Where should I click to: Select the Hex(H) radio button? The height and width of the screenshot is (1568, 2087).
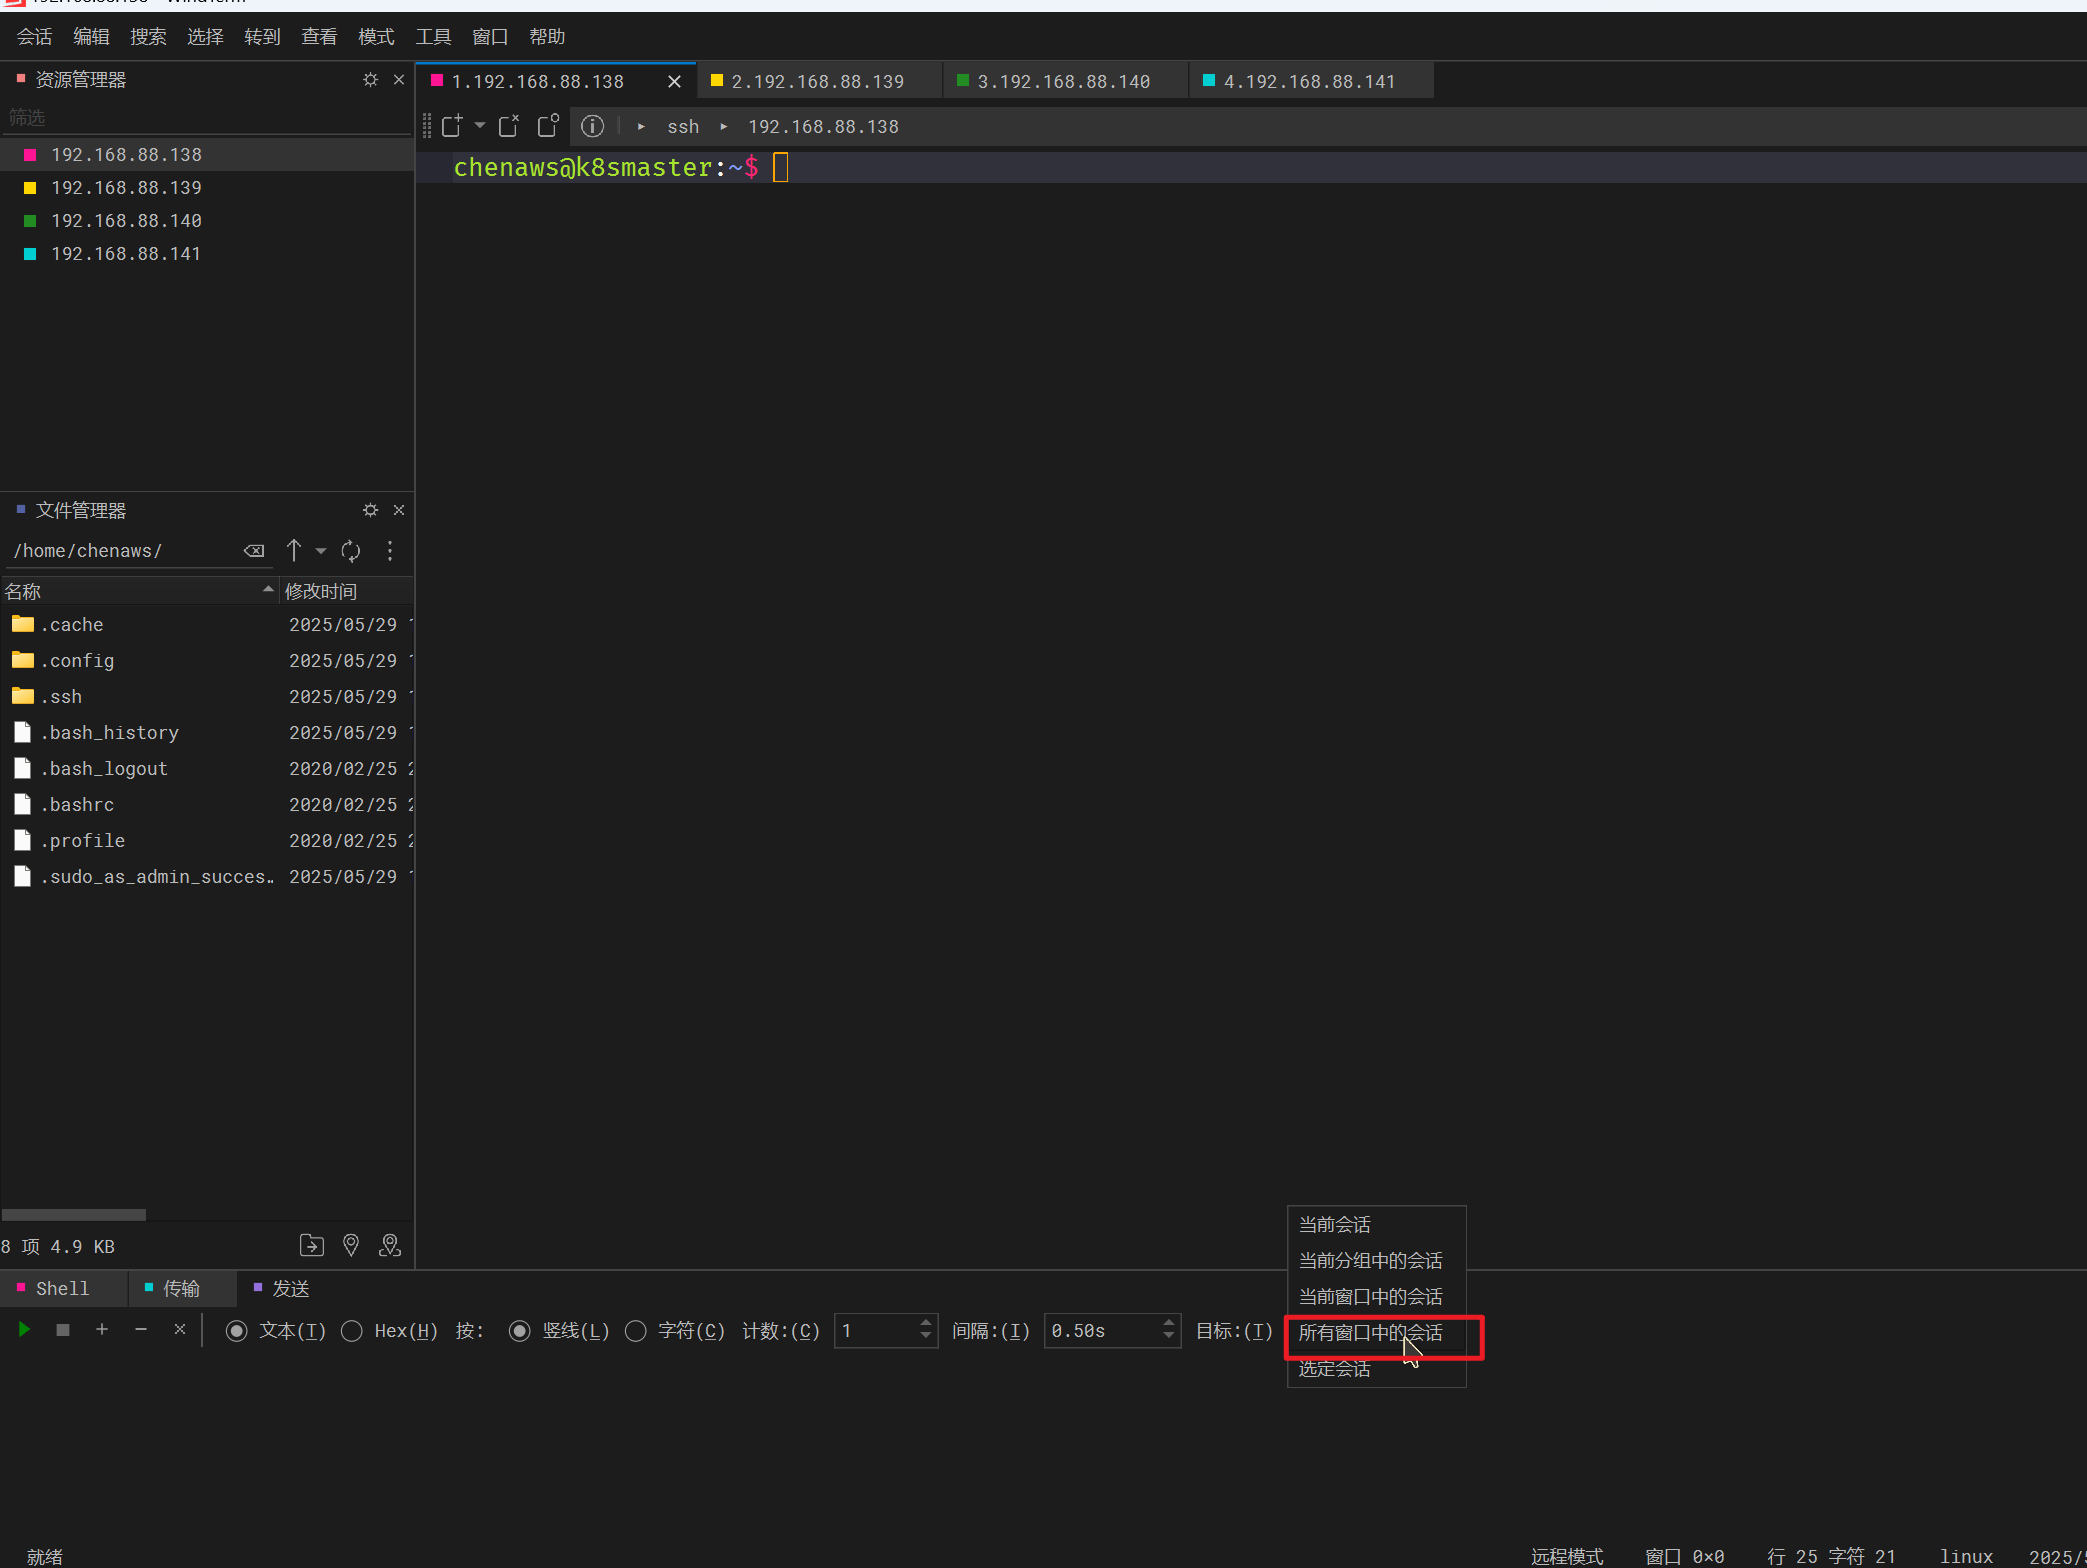point(352,1331)
